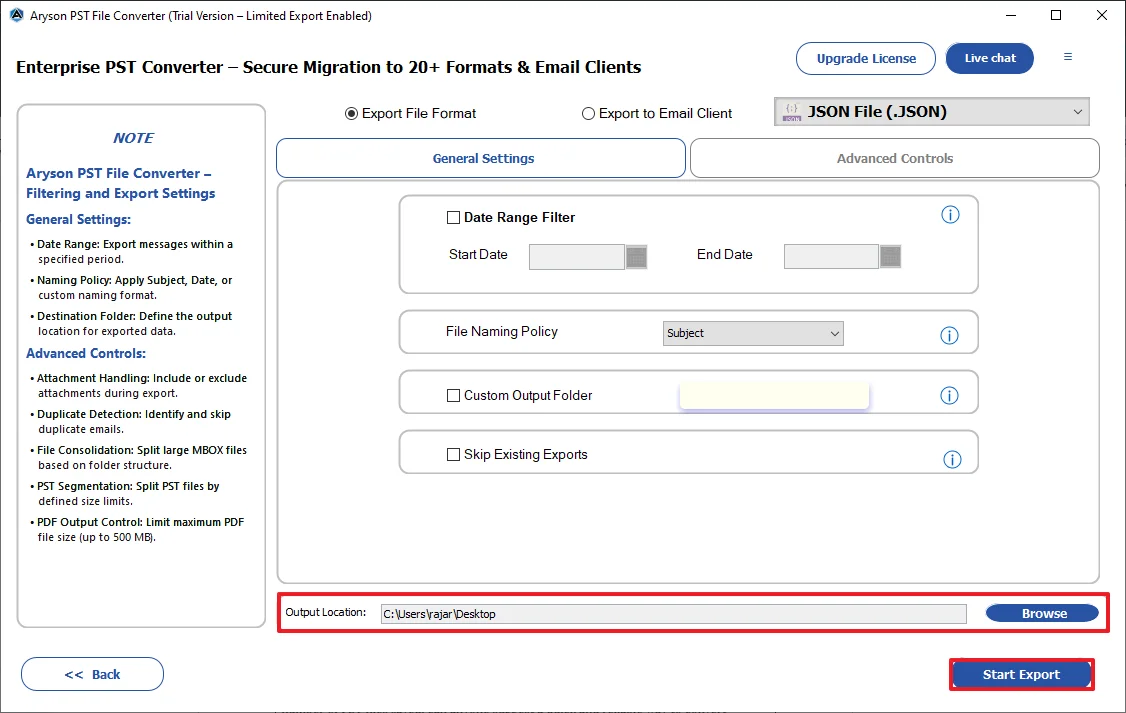This screenshot has height=713, width=1126.
Task: Open the Date Range Filter info icon
Action: point(950,215)
